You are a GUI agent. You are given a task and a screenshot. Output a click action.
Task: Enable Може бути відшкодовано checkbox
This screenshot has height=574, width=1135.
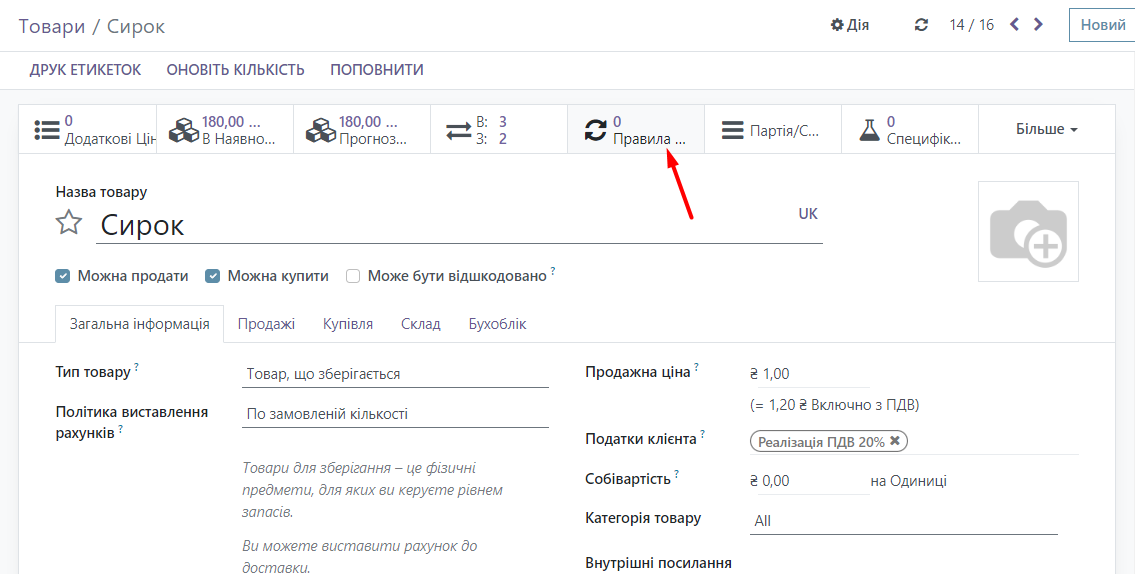[353, 276]
